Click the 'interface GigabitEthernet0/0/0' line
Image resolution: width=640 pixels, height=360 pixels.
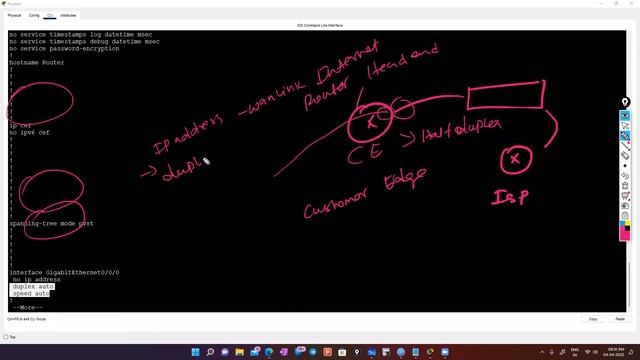pos(64,272)
